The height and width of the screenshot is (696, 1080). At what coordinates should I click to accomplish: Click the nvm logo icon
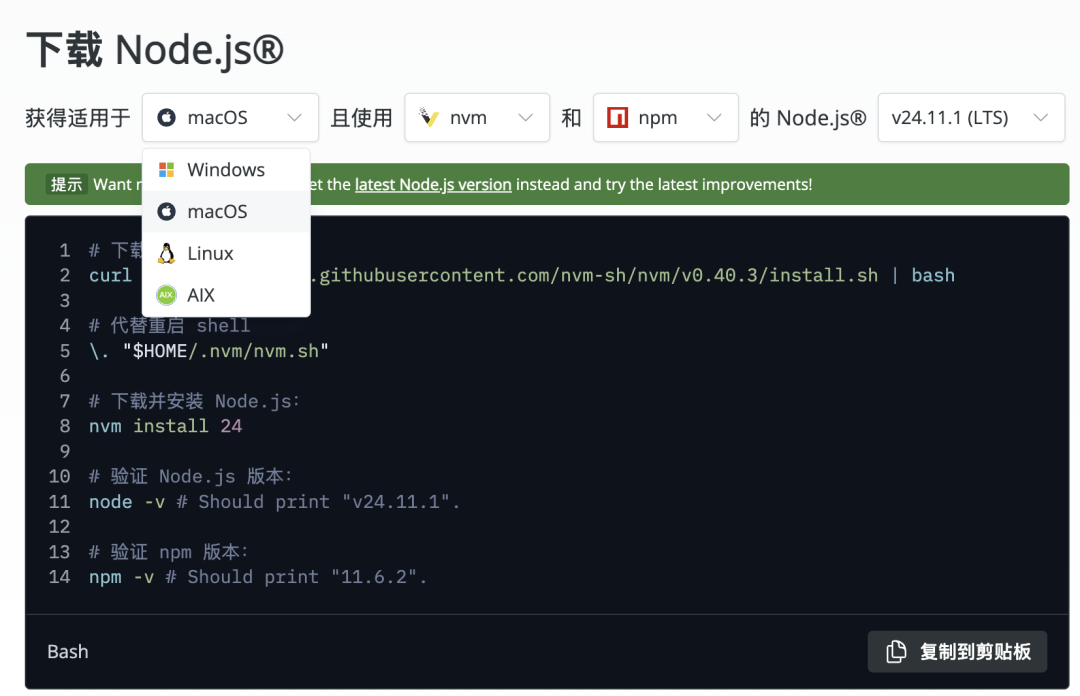[428, 118]
